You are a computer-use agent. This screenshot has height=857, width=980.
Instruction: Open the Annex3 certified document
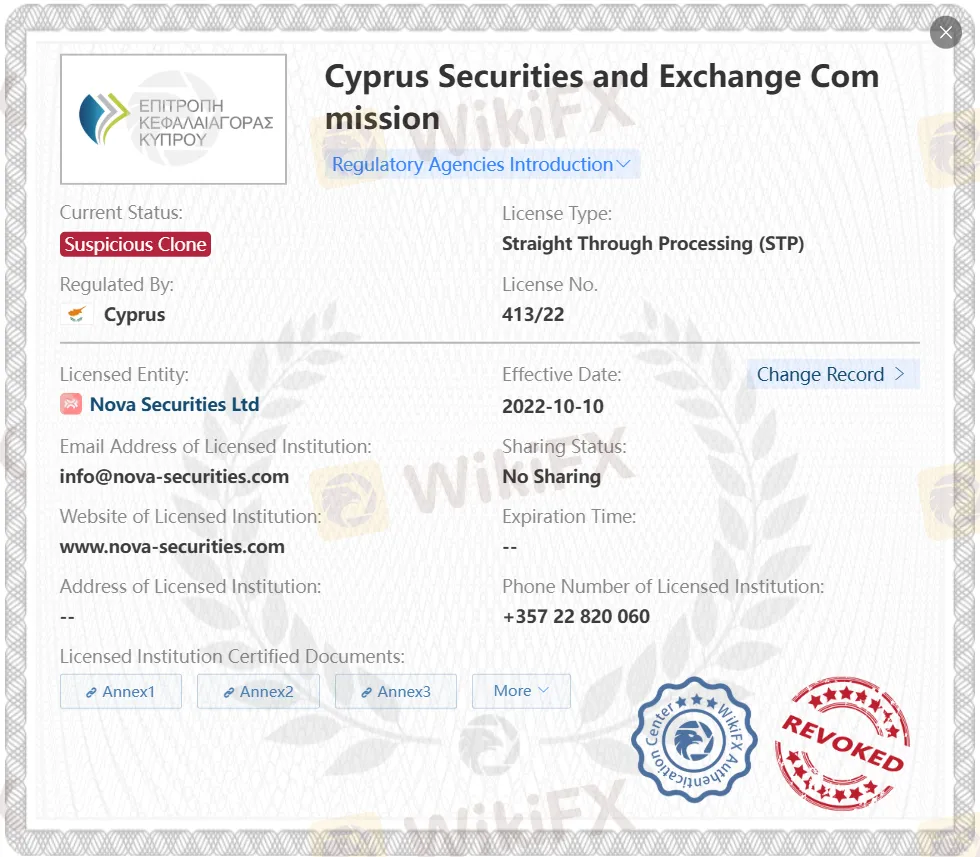(x=396, y=691)
